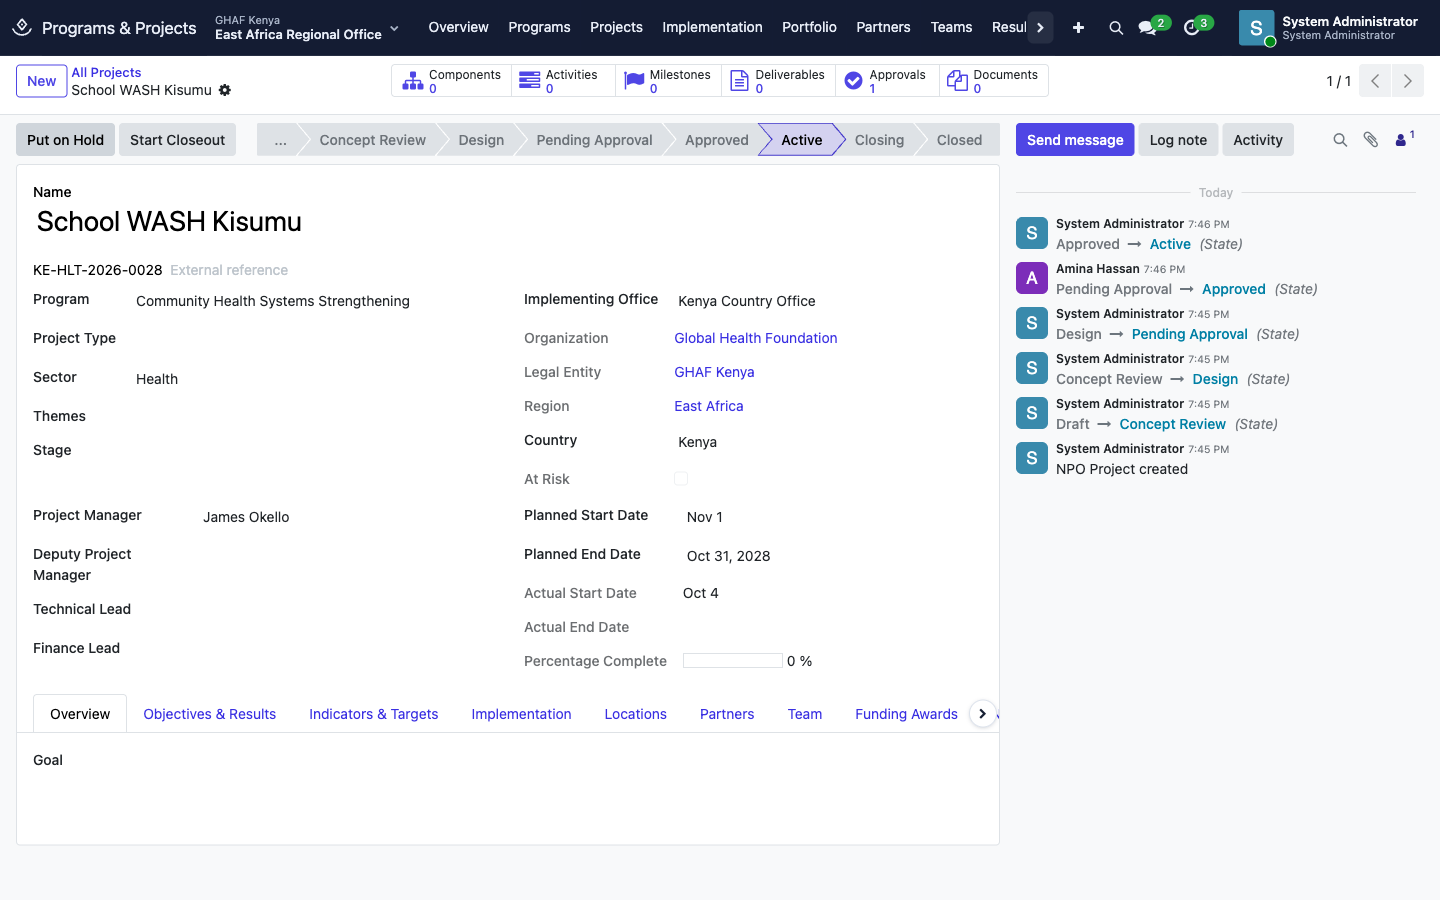The image size is (1440, 900).
Task: Open Components smart button
Action: coord(452,81)
